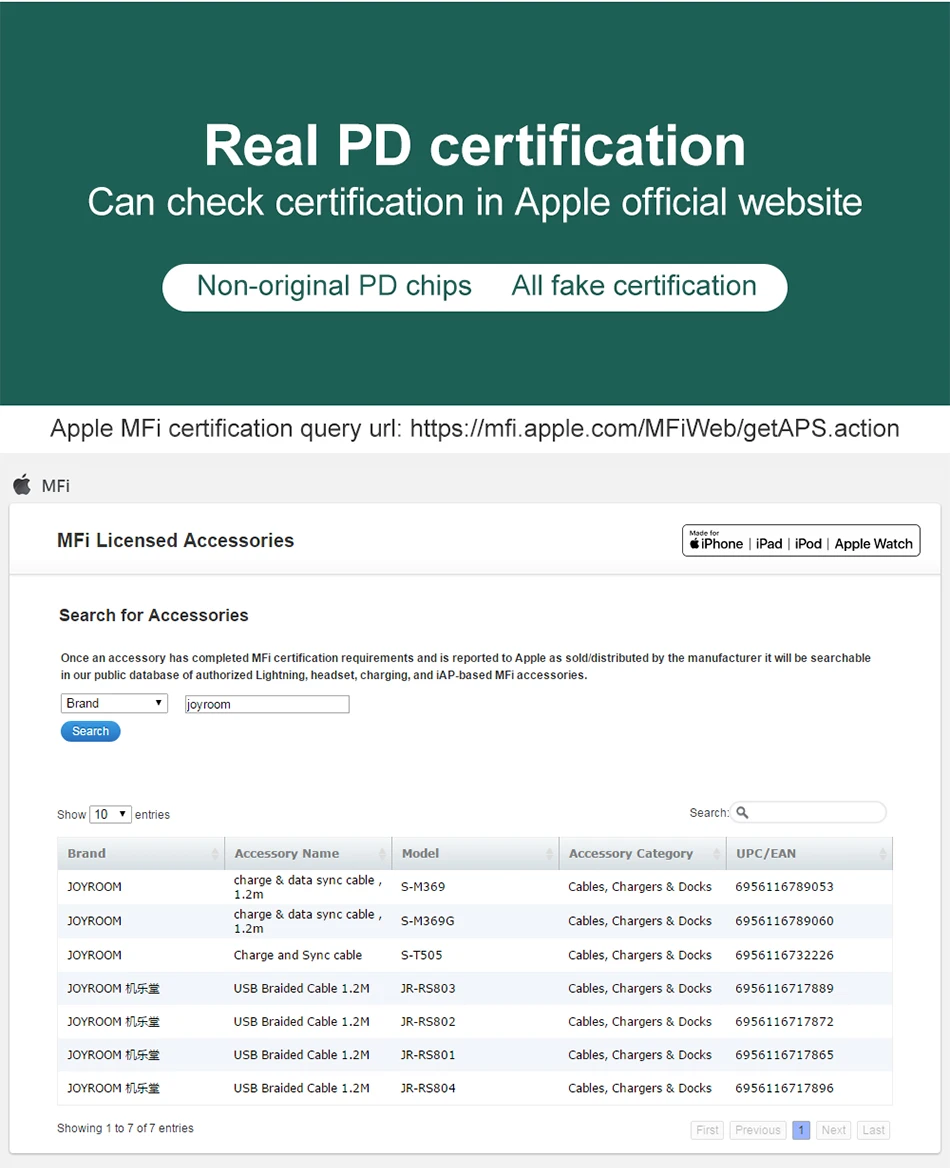Screen dimensions: 950x1168
Task: Click the Apple MFi certification query url text
Action: tap(475, 428)
